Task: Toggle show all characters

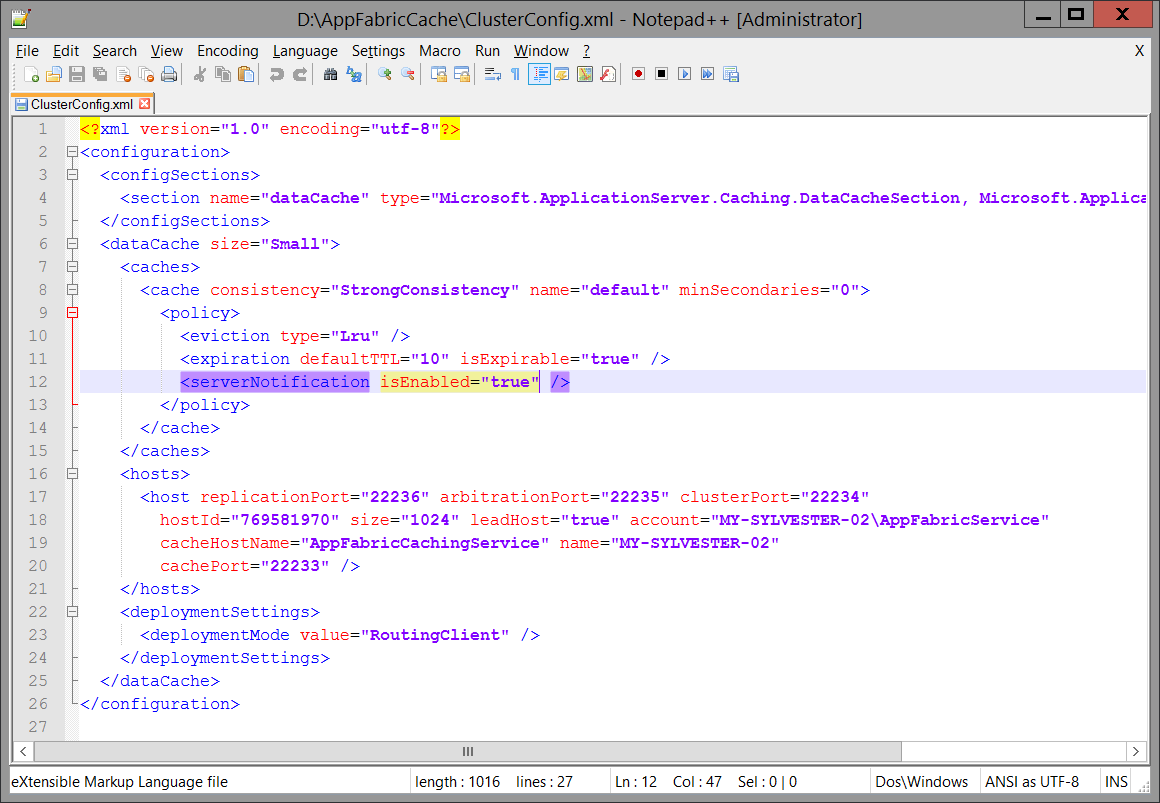Action: pyautogui.click(x=513, y=73)
